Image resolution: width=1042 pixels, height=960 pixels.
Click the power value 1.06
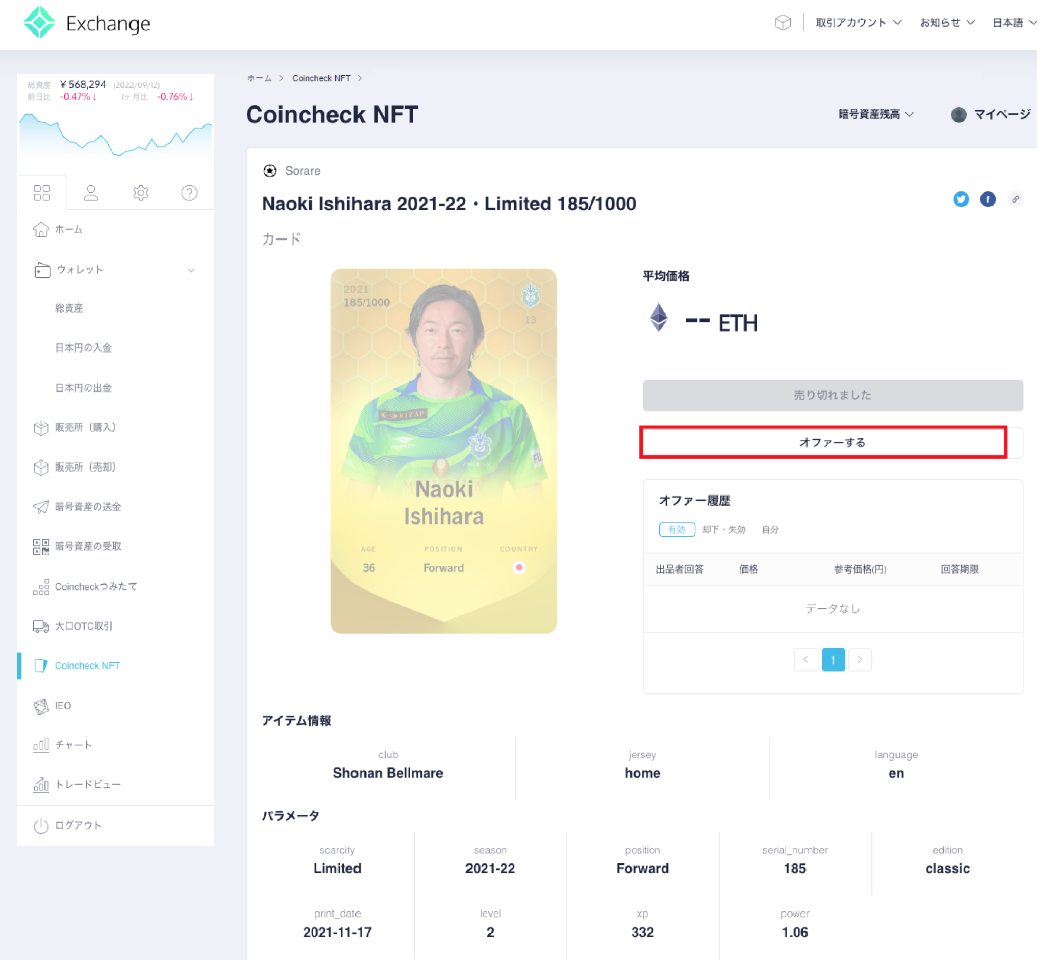pyautogui.click(x=795, y=933)
